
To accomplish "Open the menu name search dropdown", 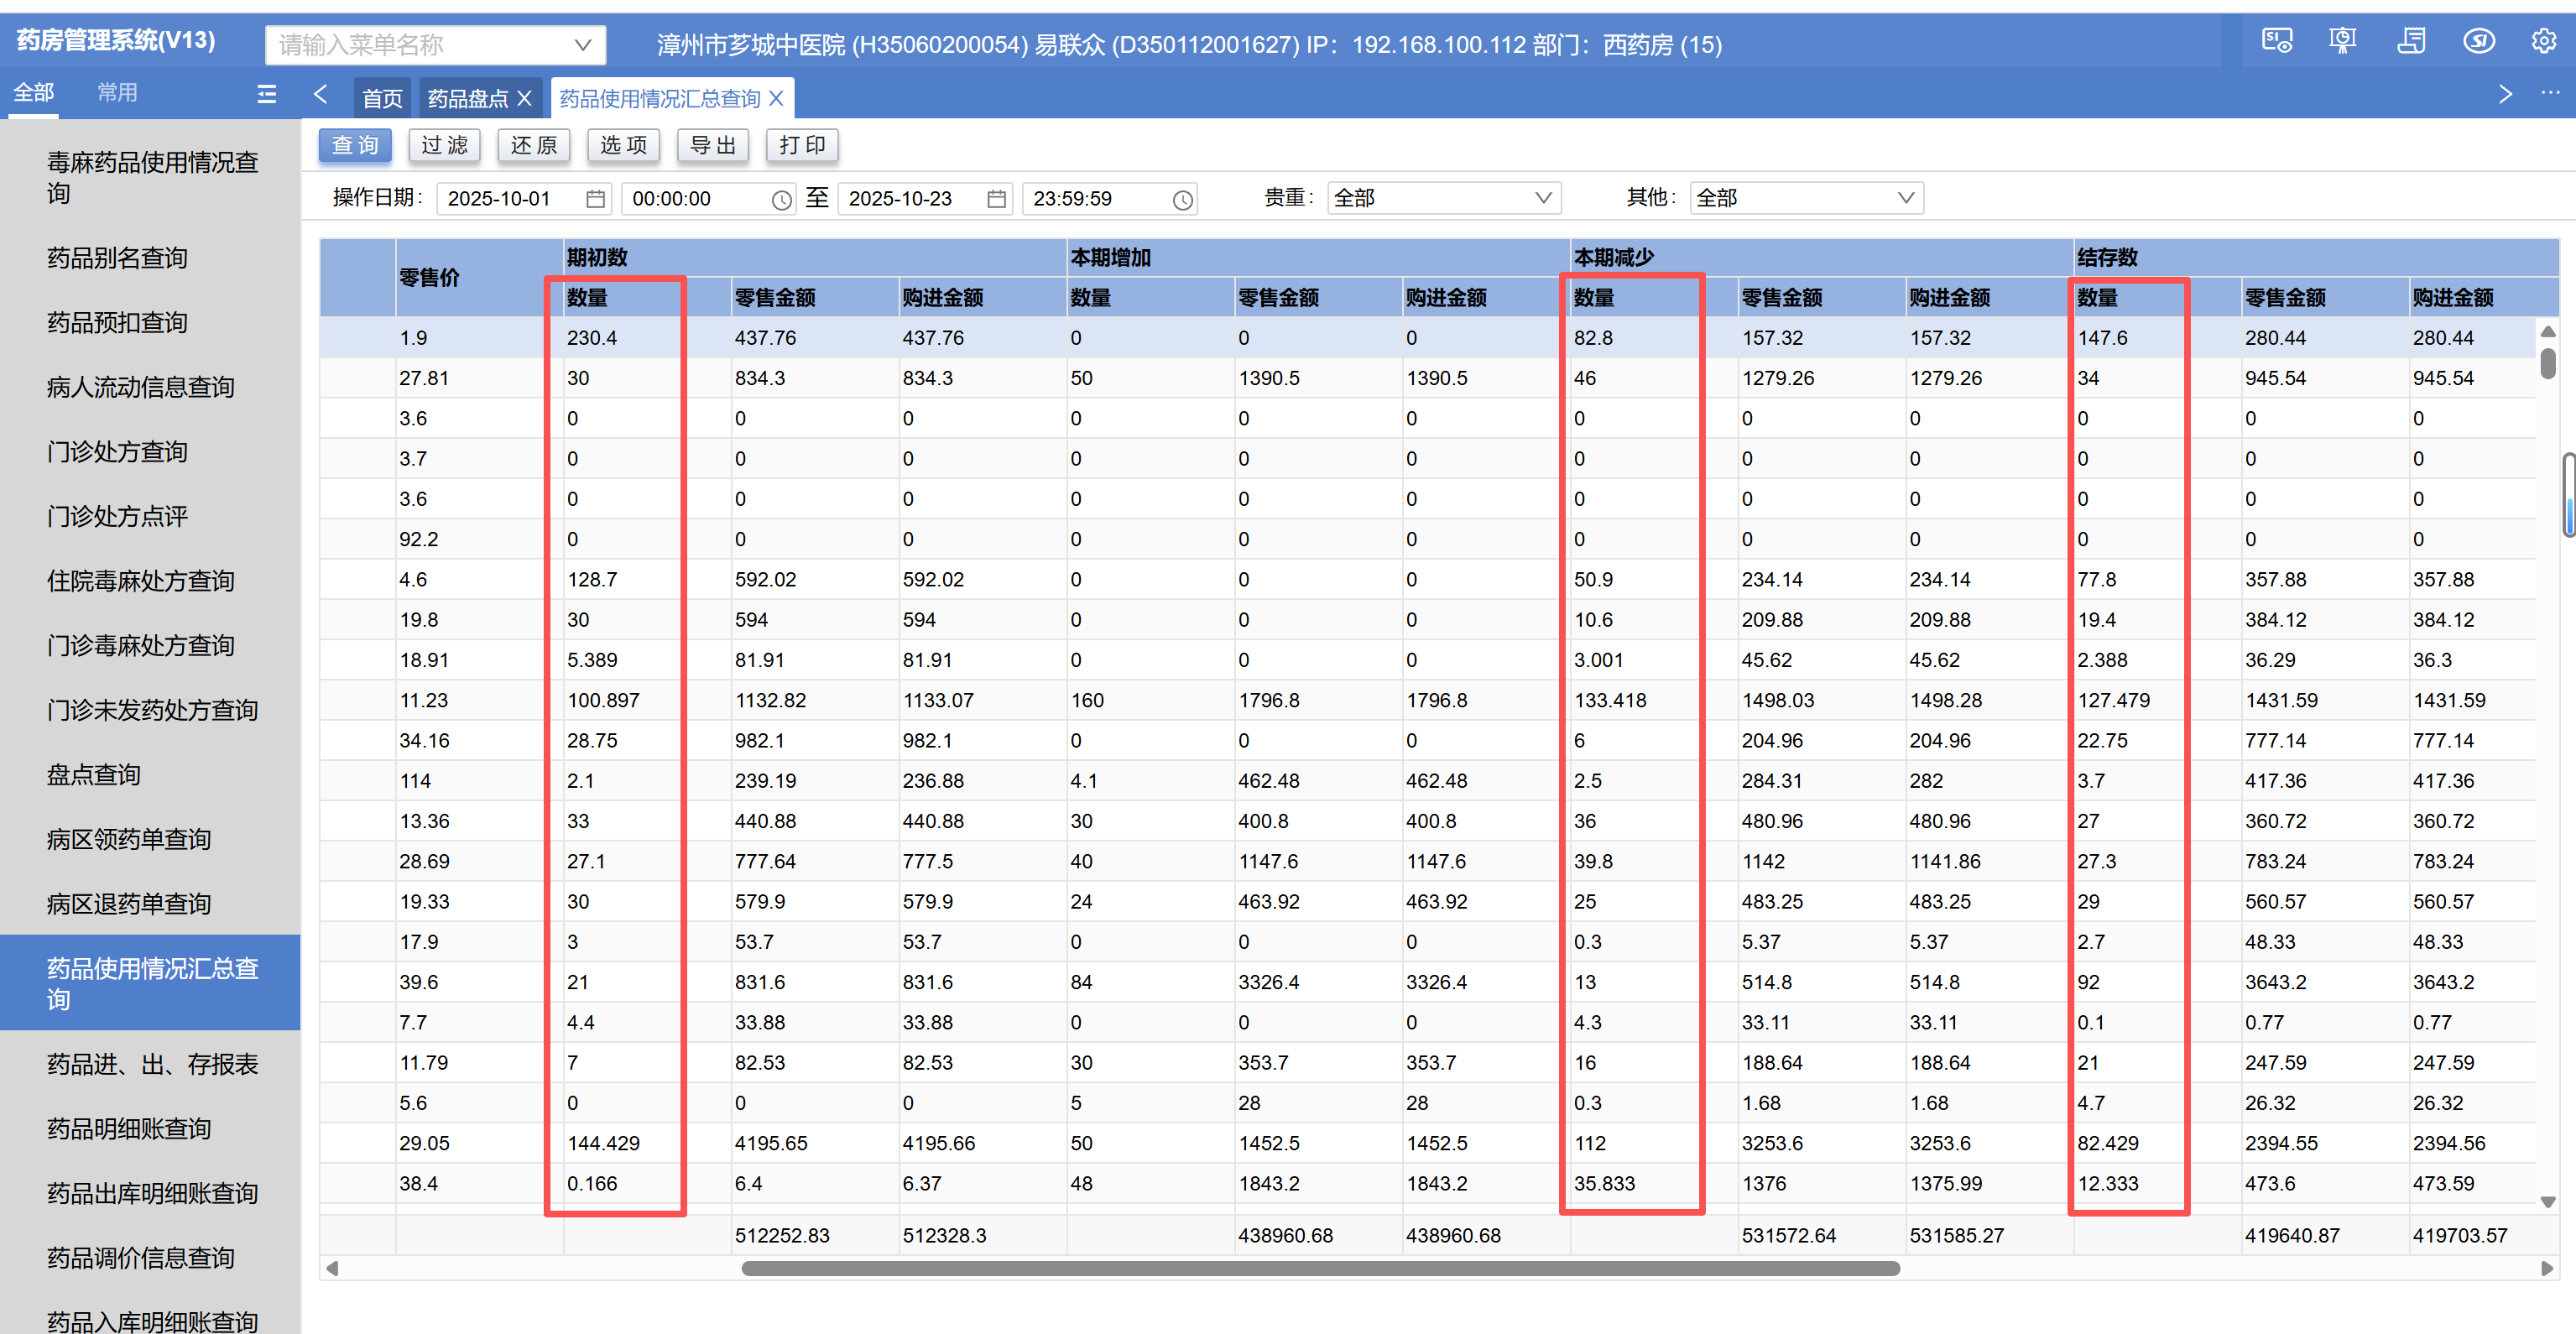I will coord(583,45).
